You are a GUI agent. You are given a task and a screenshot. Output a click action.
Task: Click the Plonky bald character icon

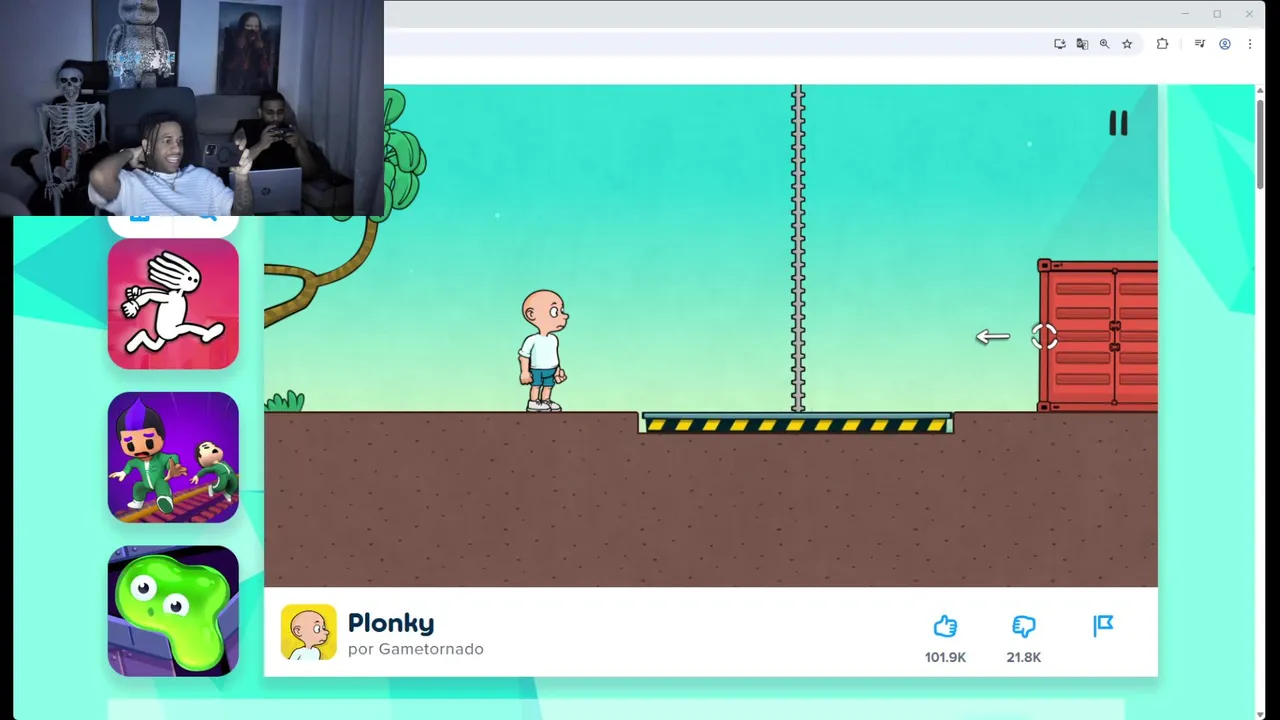(308, 632)
